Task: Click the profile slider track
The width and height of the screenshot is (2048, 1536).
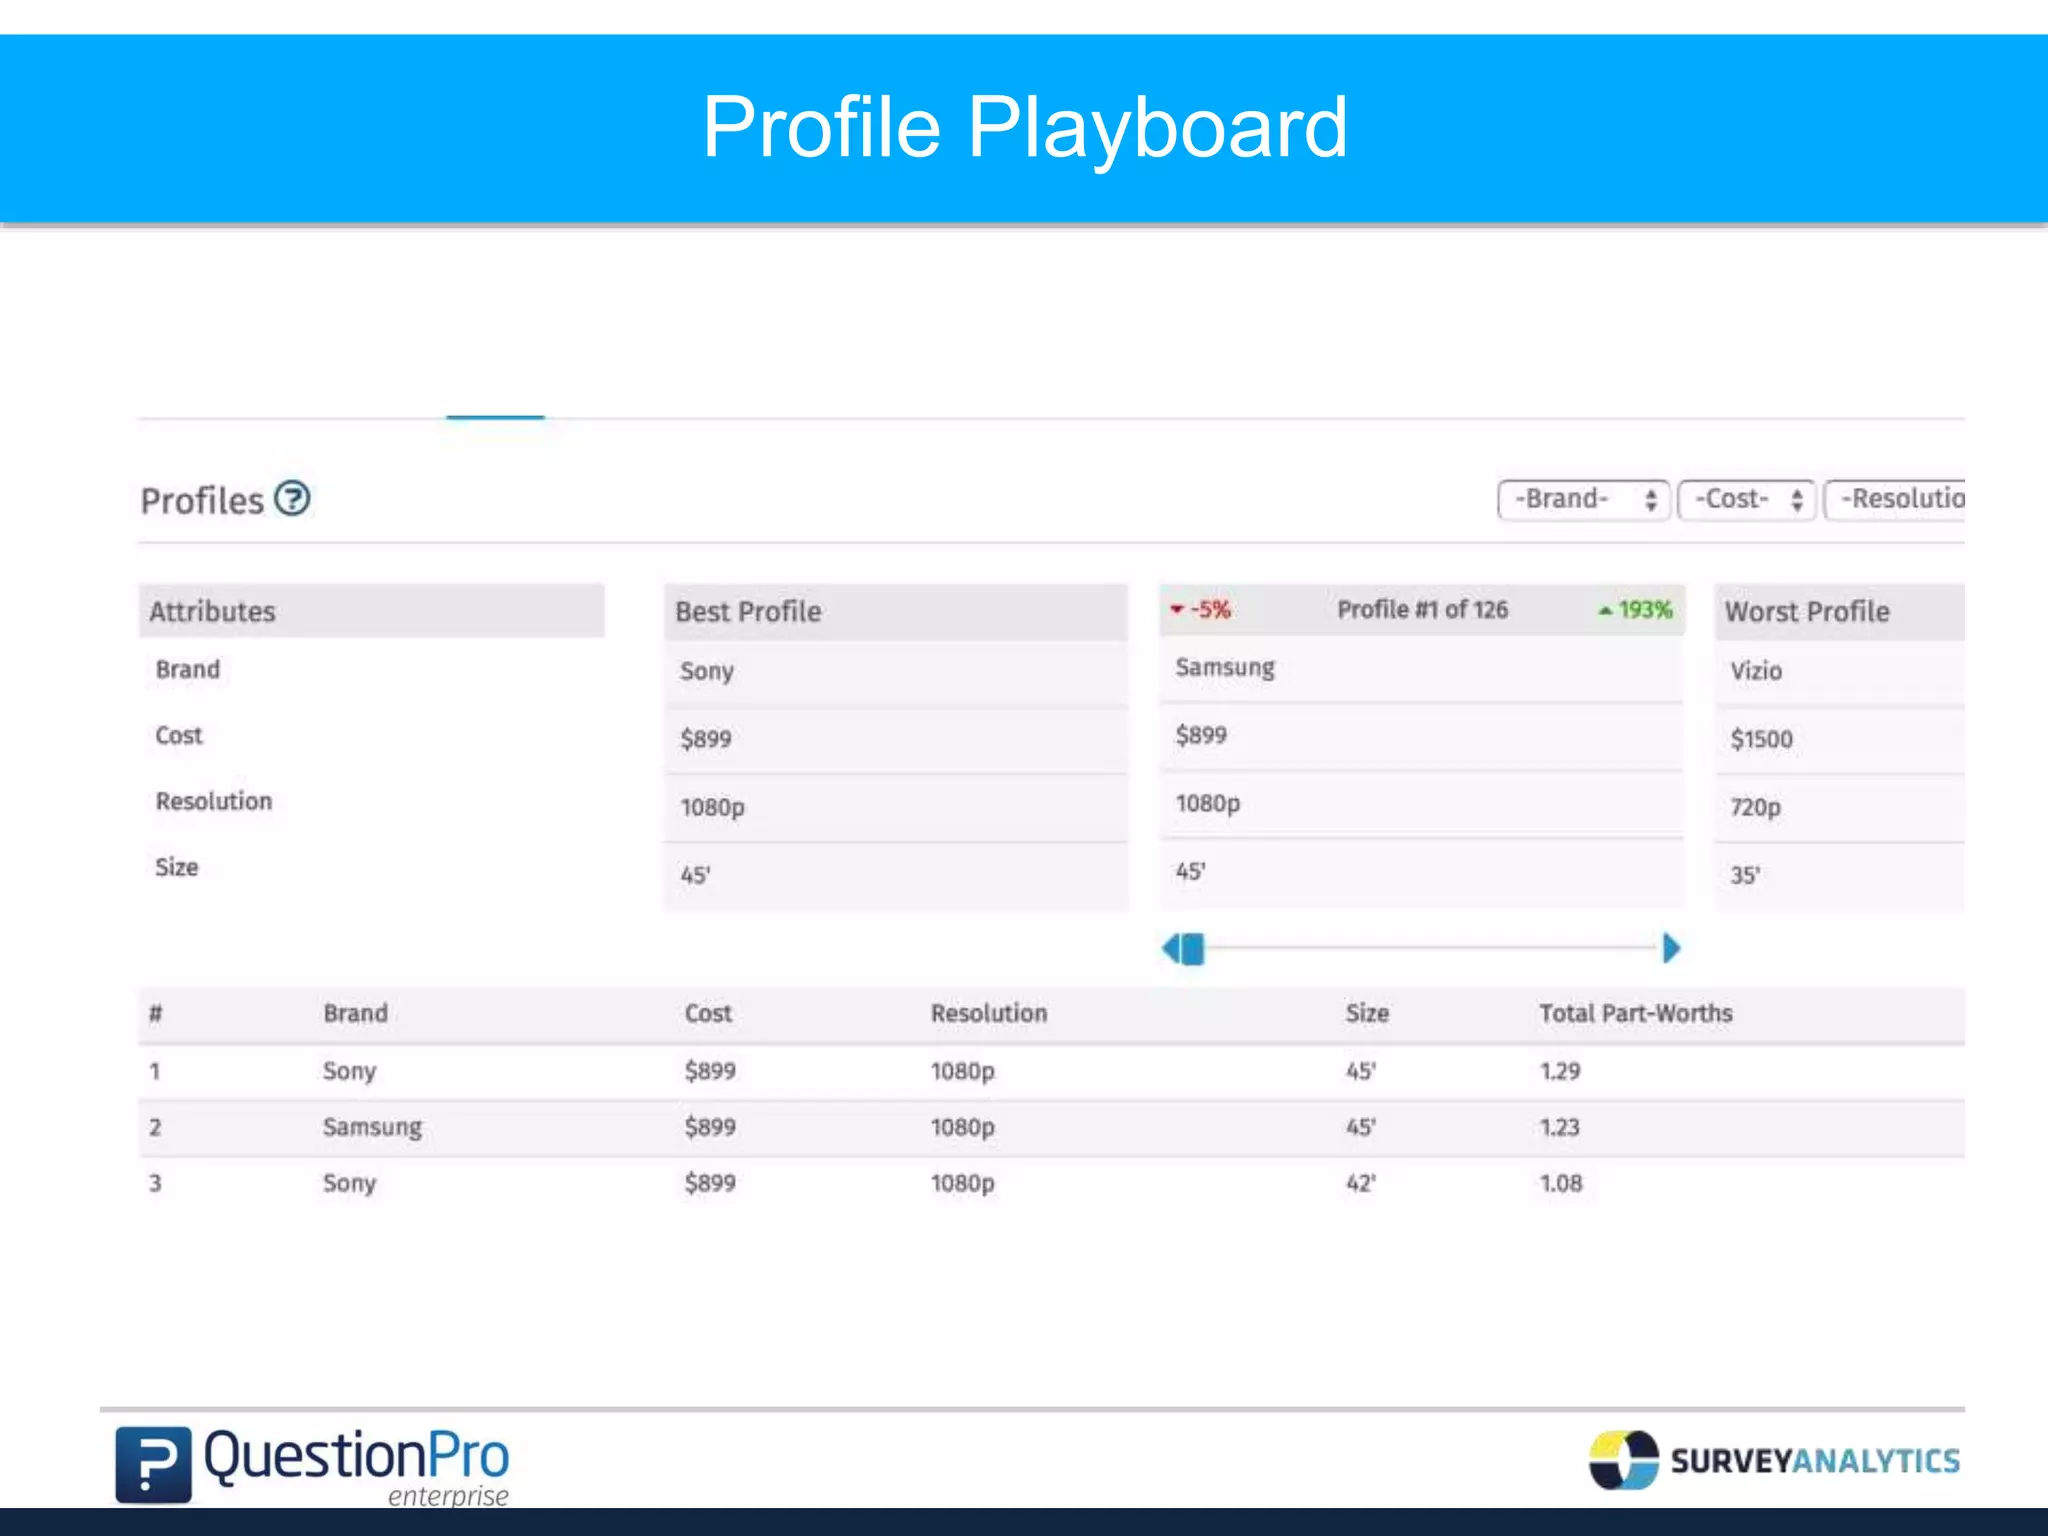Action: 1433,948
